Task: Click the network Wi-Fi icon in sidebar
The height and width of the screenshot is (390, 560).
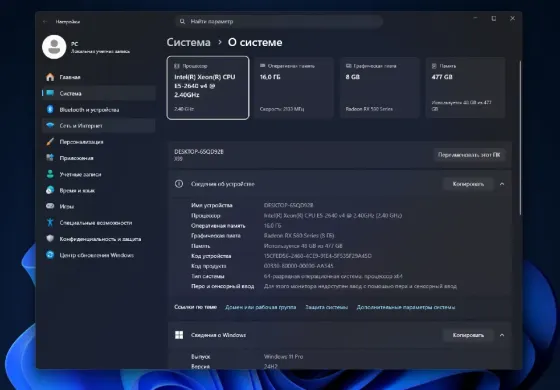Action: (x=50, y=125)
